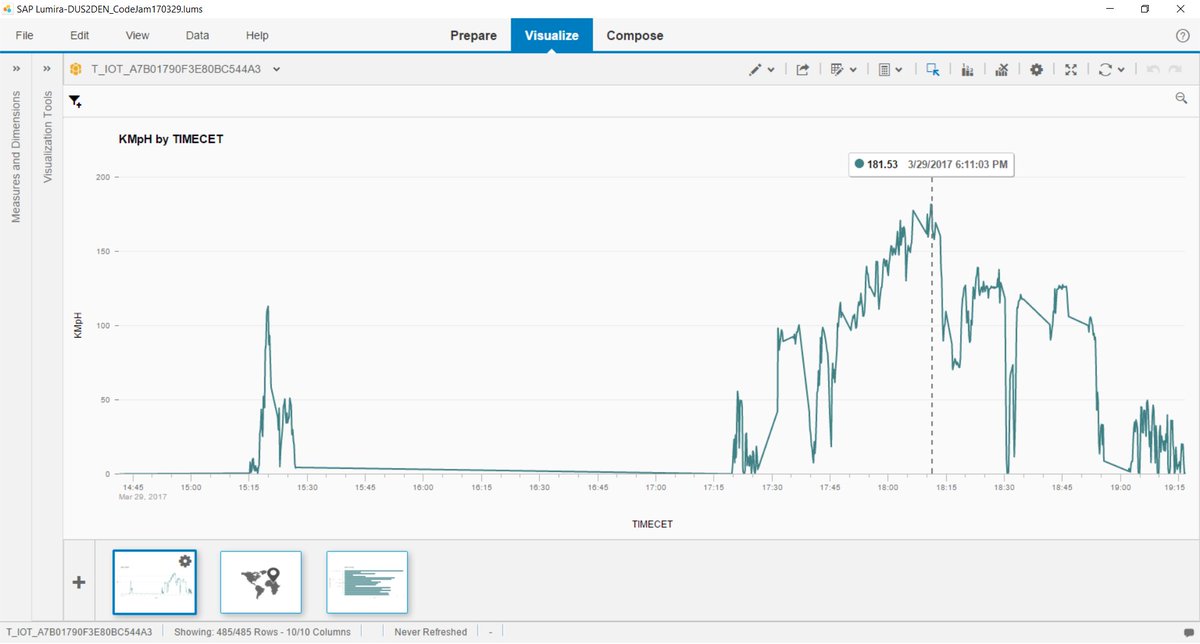Click the help question mark icon

click(1182, 36)
